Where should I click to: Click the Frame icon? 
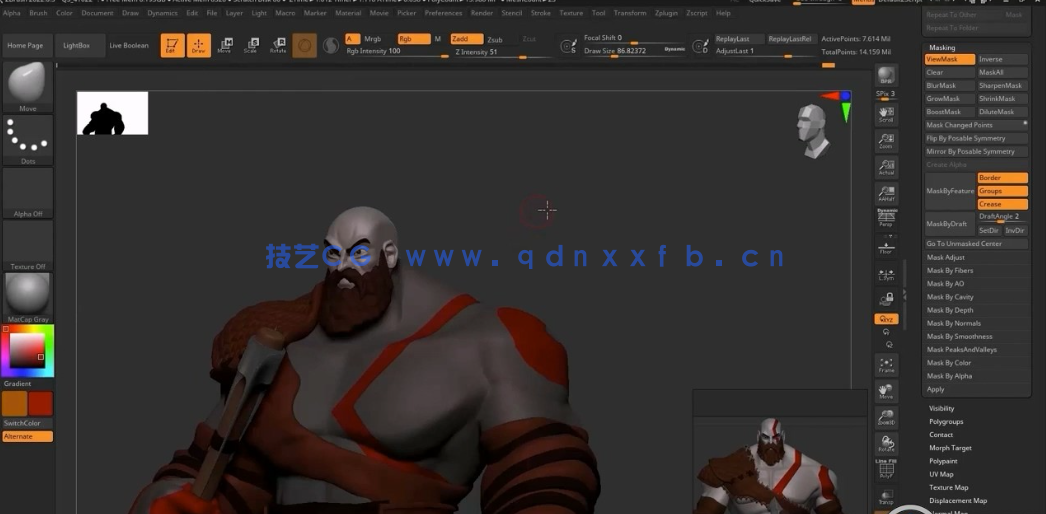coord(886,365)
